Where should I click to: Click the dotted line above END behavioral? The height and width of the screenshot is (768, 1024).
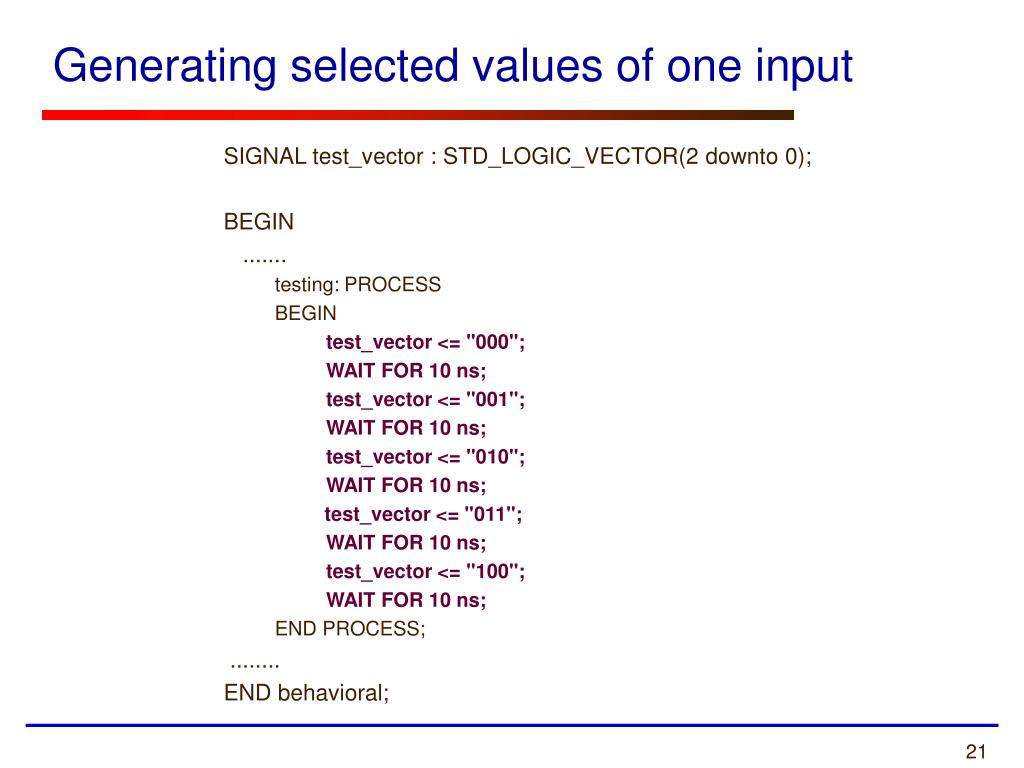(x=254, y=662)
